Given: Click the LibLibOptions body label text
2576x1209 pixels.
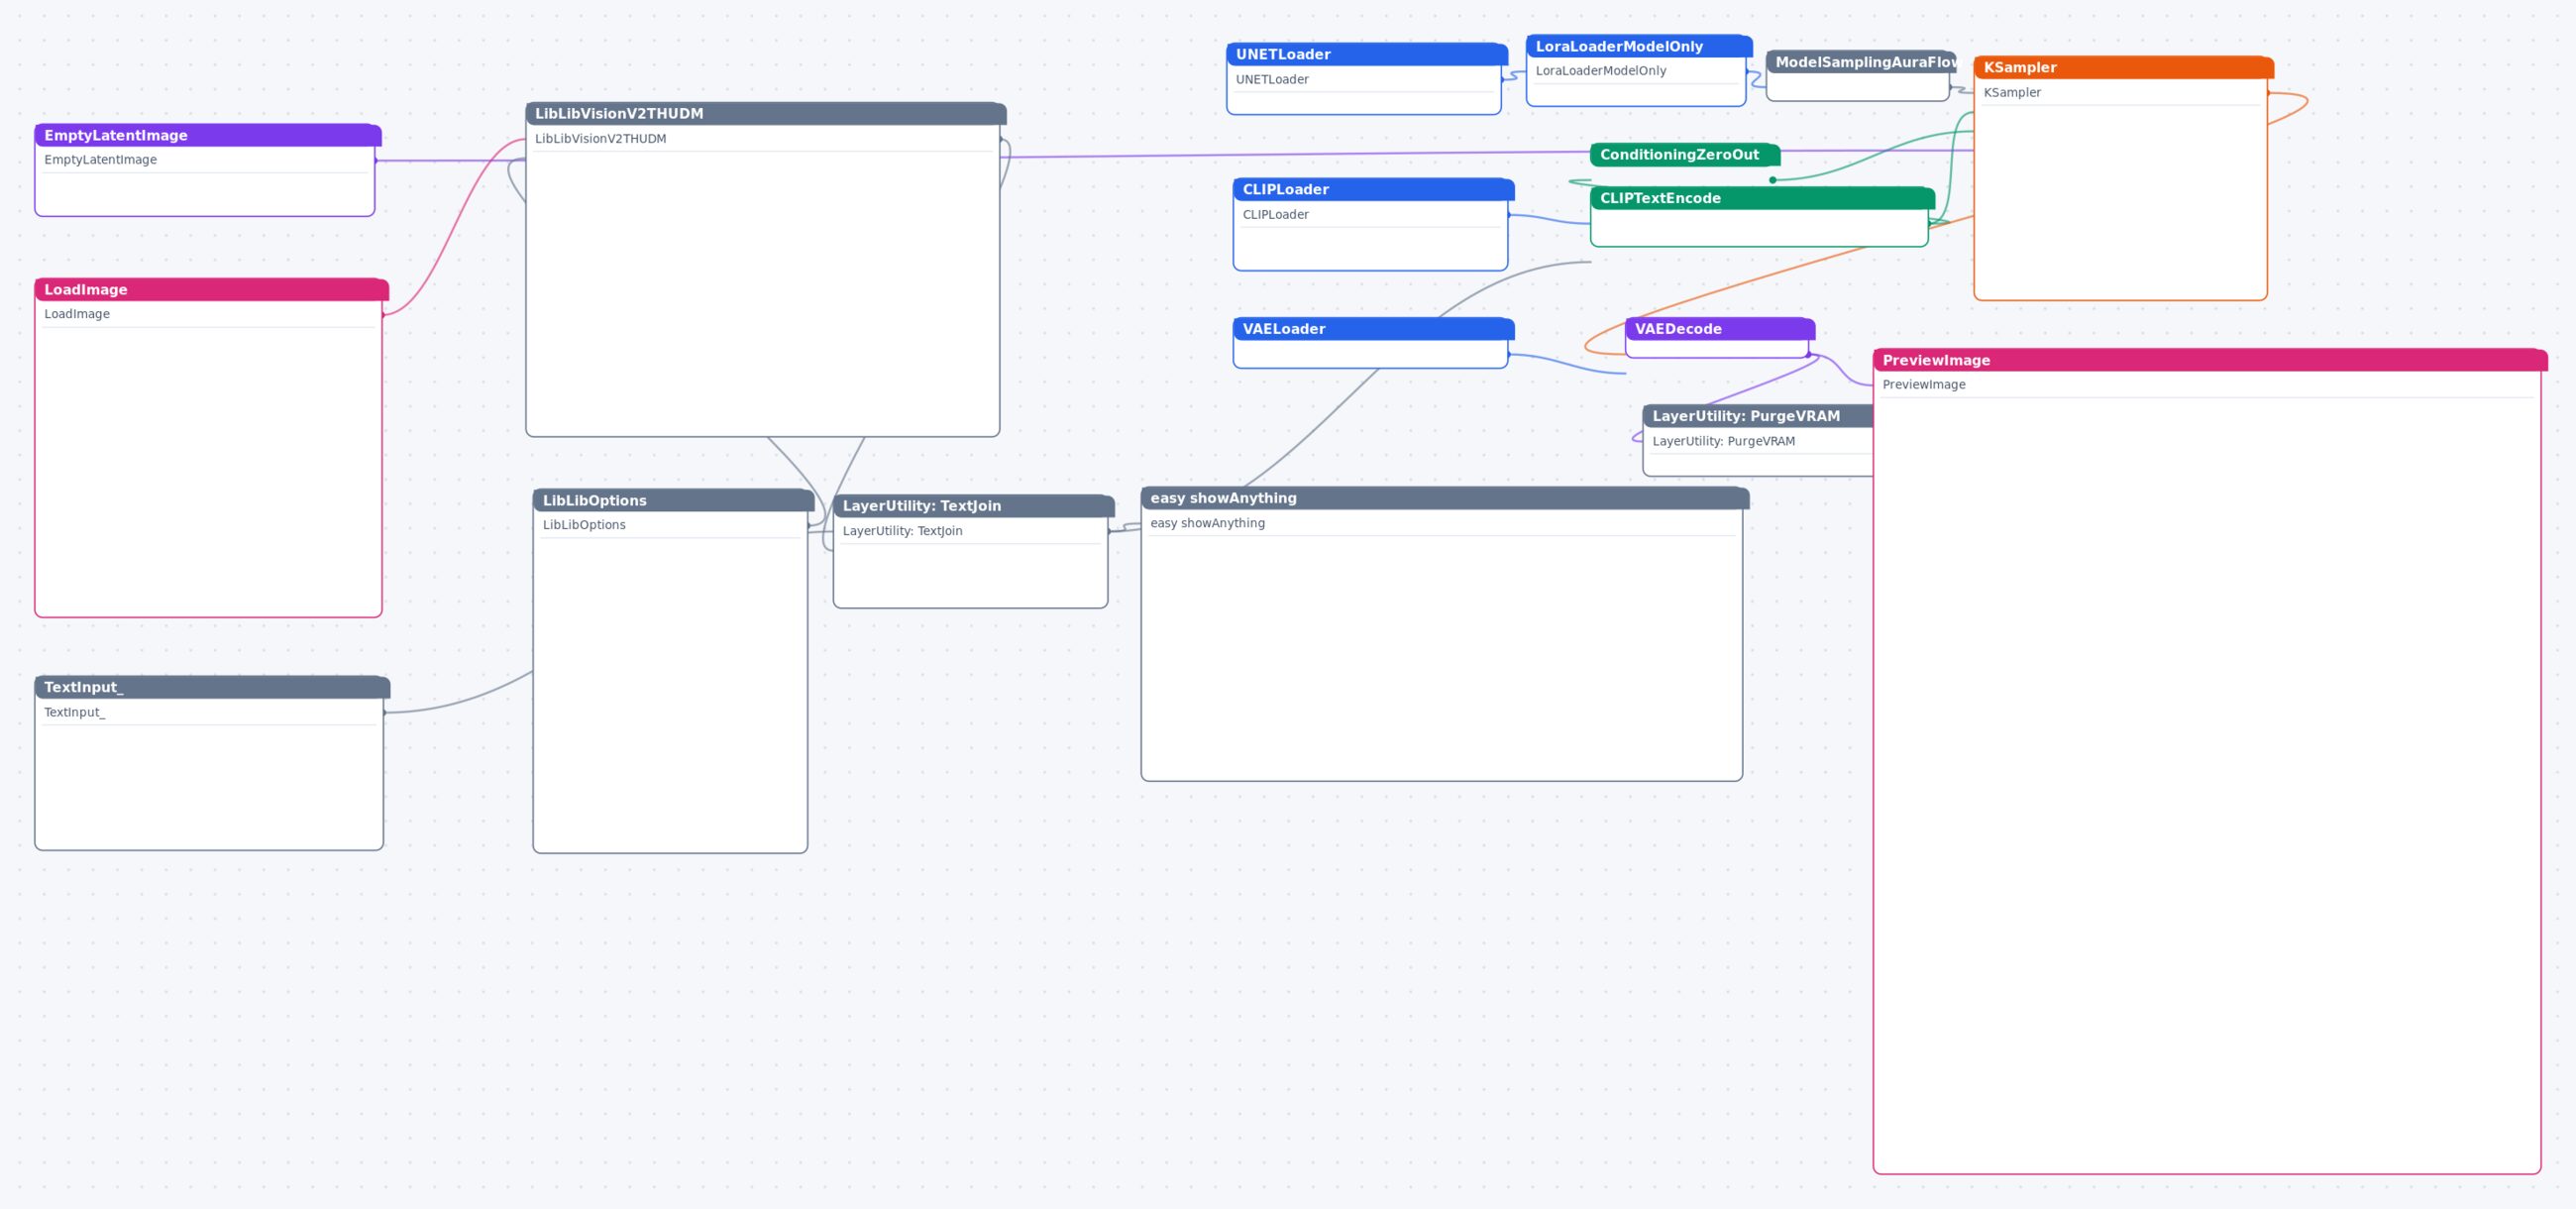Looking at the screenshot, I should [584, 525].
